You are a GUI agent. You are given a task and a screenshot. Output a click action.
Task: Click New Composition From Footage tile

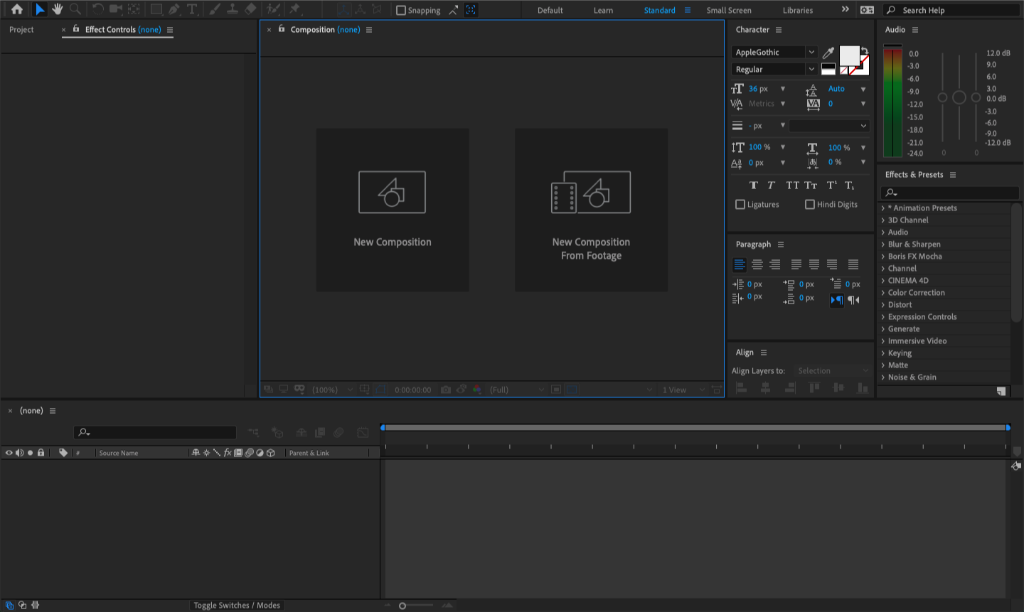591,210
